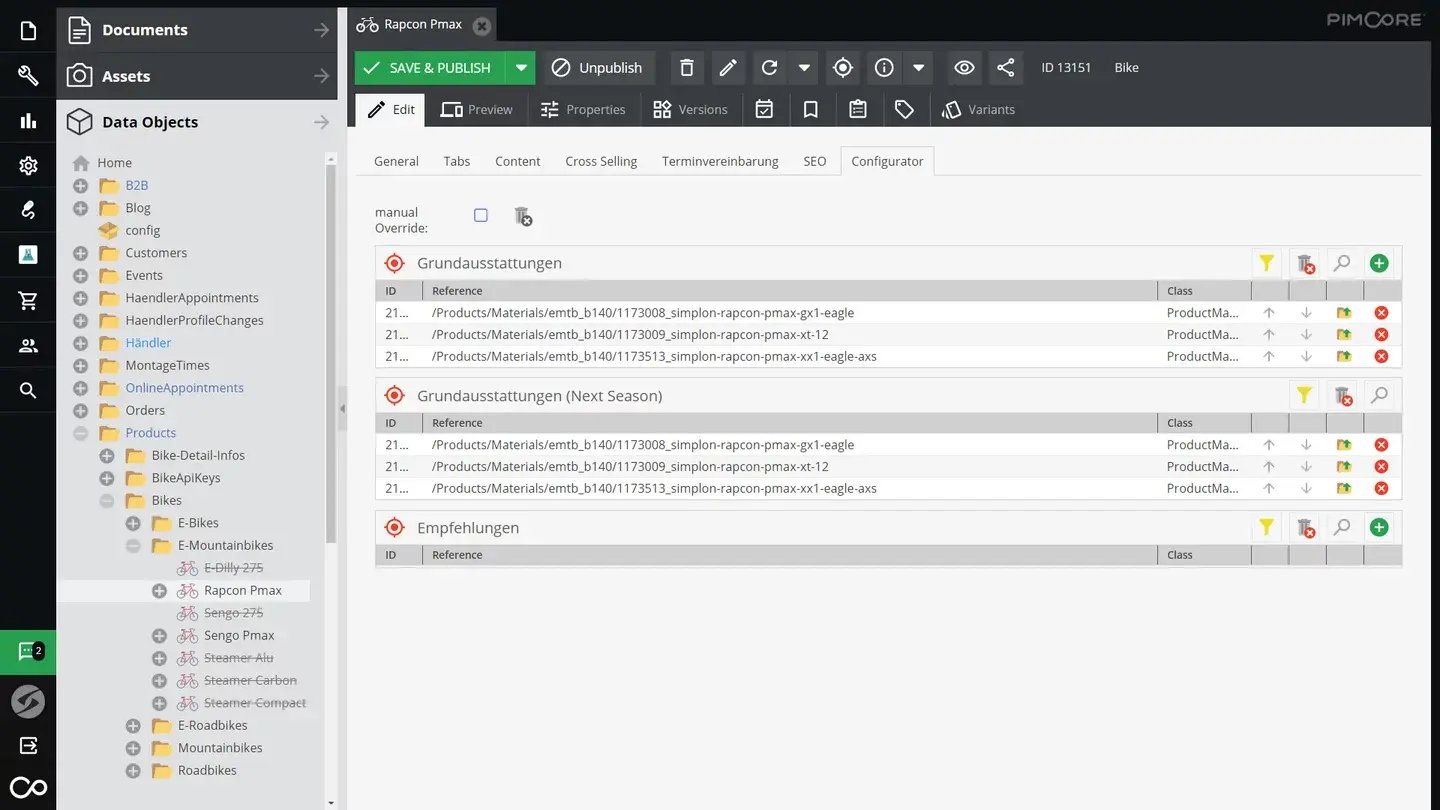Click the clear trash icon beside manual Override
Screen dimensions: 1440x810
pyautogui.click(x=523, y=216)
